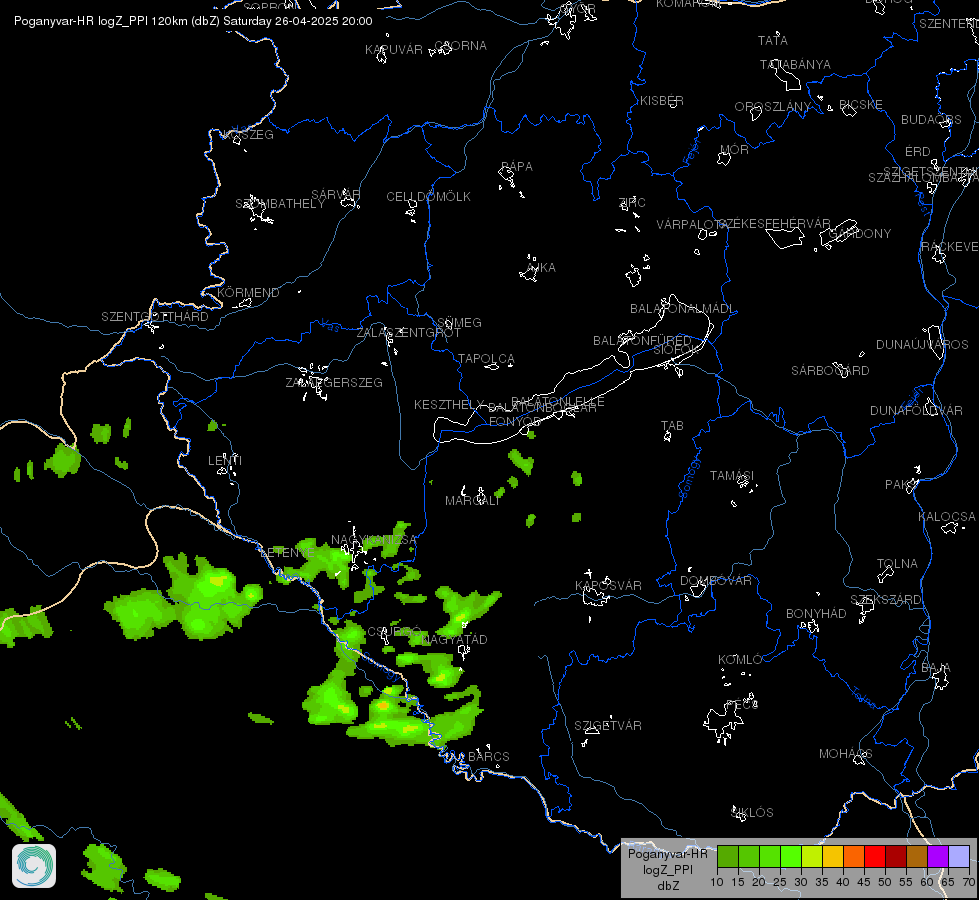Click the TAPOLCA label

coord(486,359)
